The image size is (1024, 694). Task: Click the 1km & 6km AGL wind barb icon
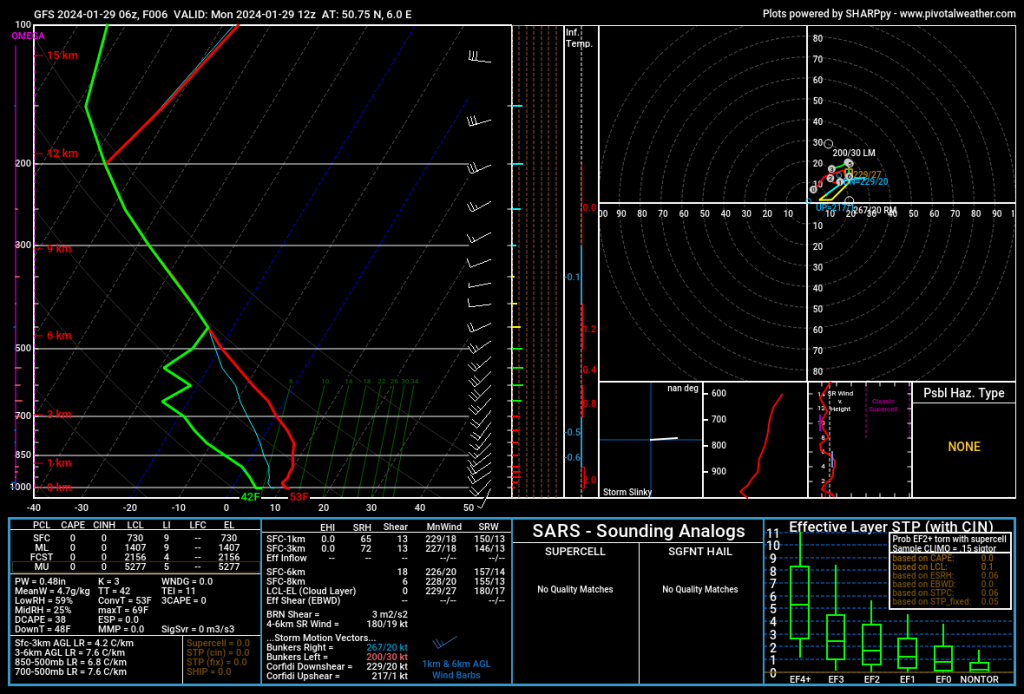click(445, 643)
